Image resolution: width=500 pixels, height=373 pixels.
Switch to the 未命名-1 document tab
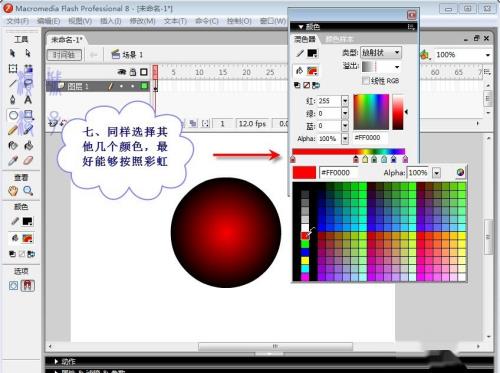coord(67,40)
